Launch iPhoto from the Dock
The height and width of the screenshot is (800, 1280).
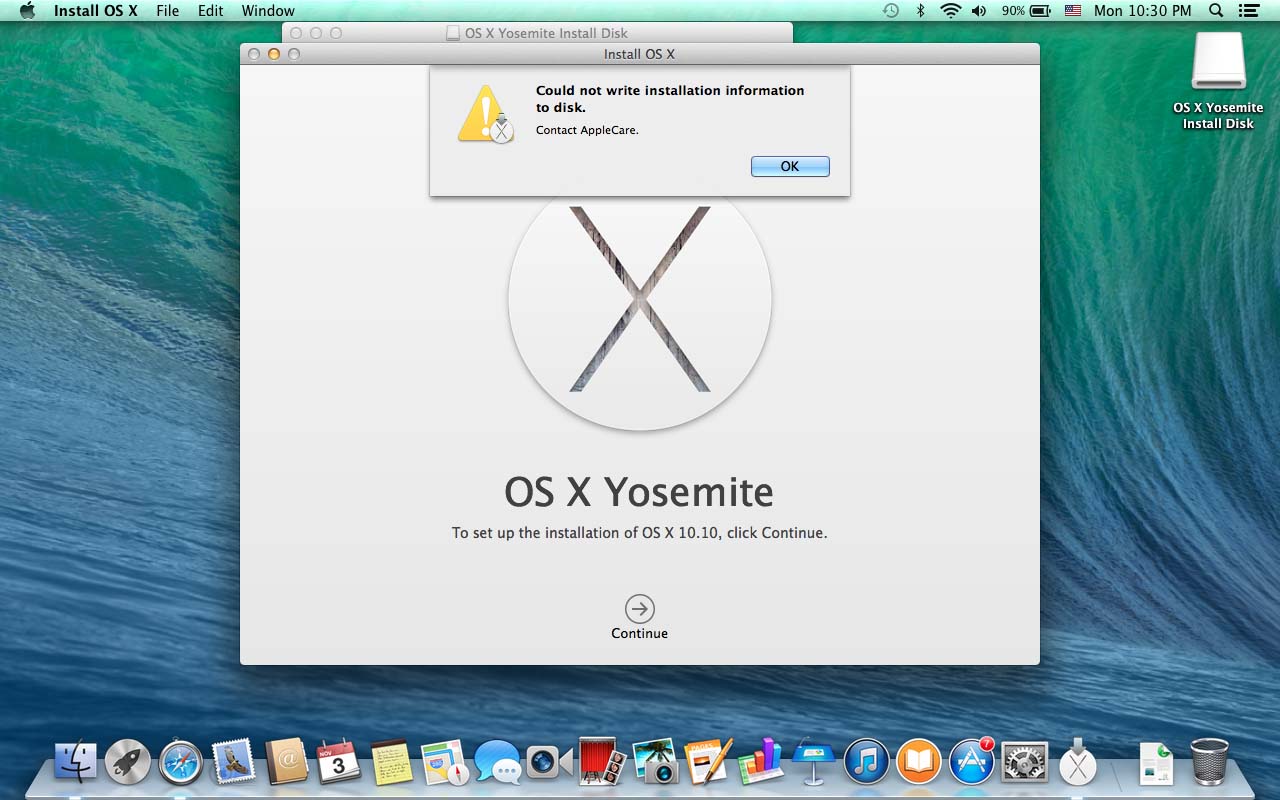coord(656,764)
